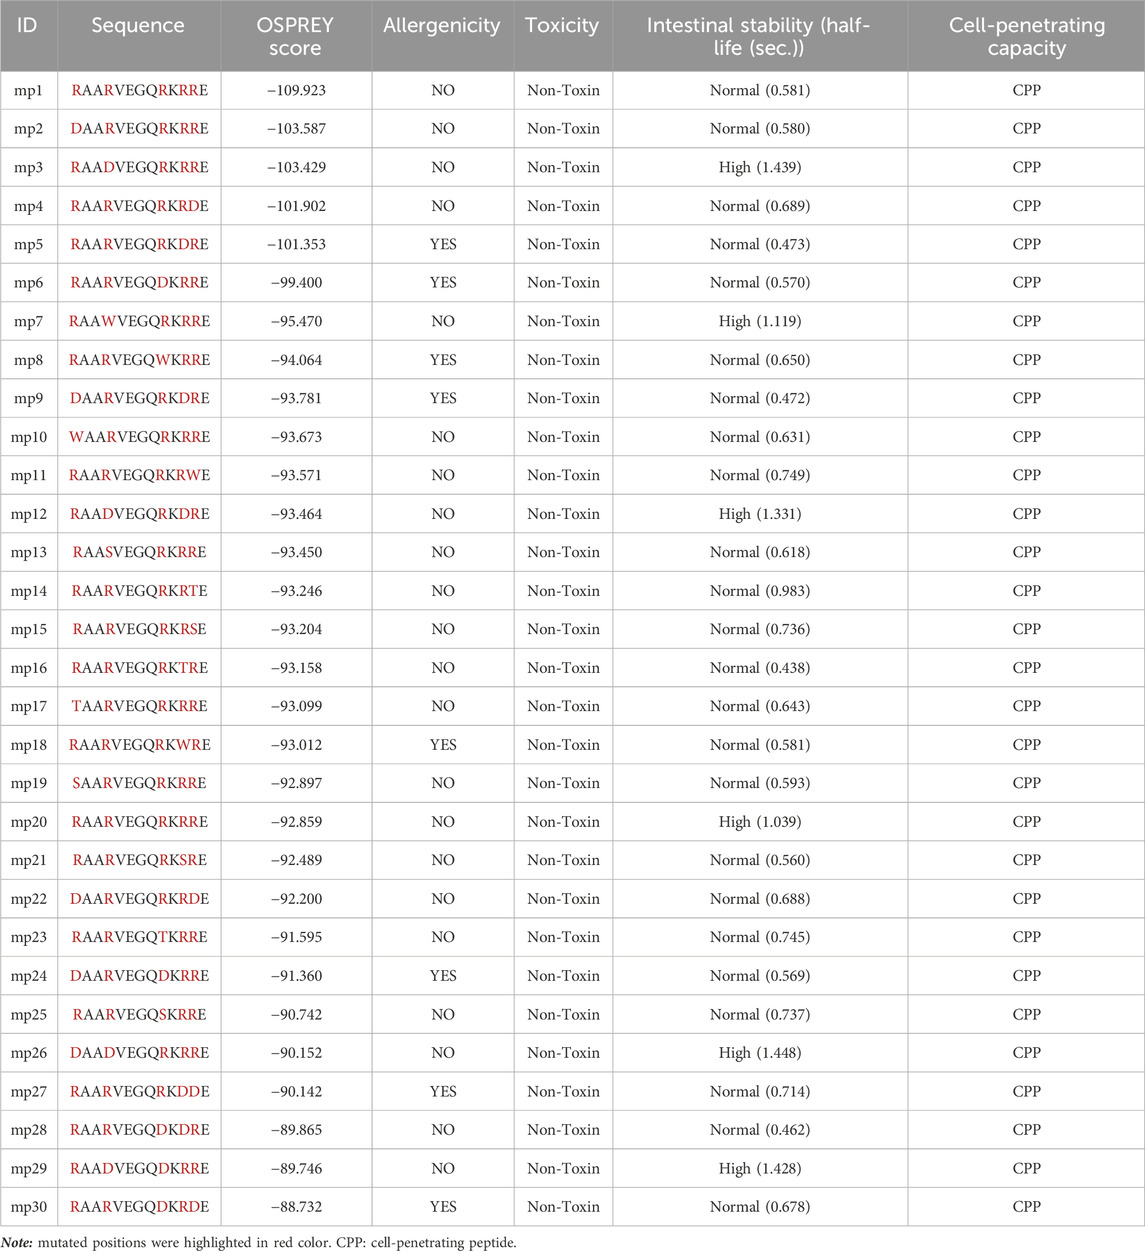Select the Non-Toxin cell in row mp23
Screen dimensions: 1145x1251
563,937
